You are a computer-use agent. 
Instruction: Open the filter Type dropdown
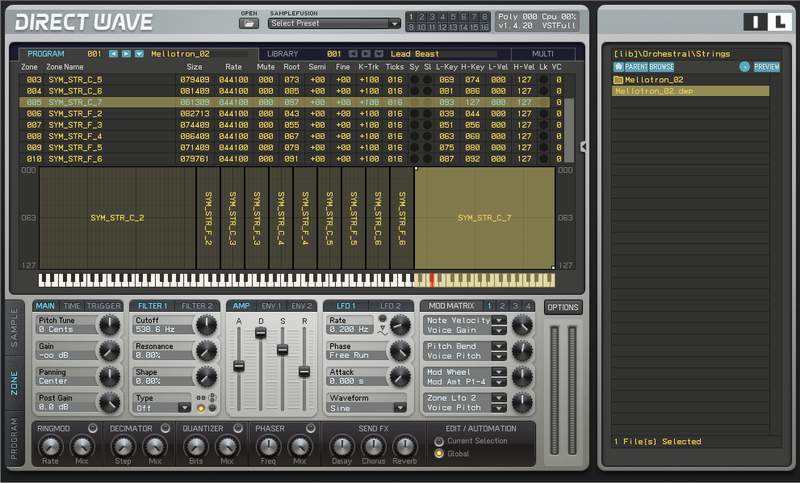click(184, 408)
